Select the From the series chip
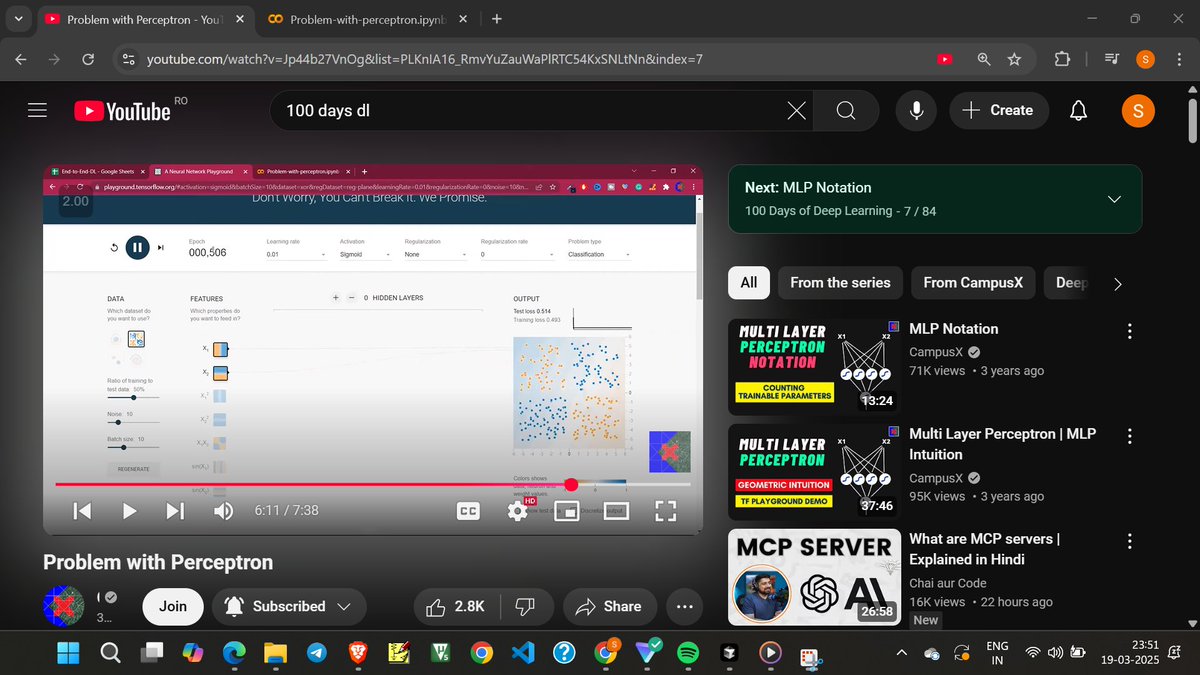Viewport: 1200px width, 675px height. click(840, 283)
